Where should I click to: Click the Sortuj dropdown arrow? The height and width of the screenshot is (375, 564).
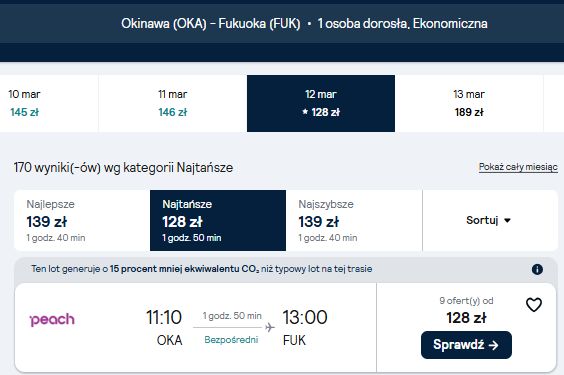click(508, 220)
